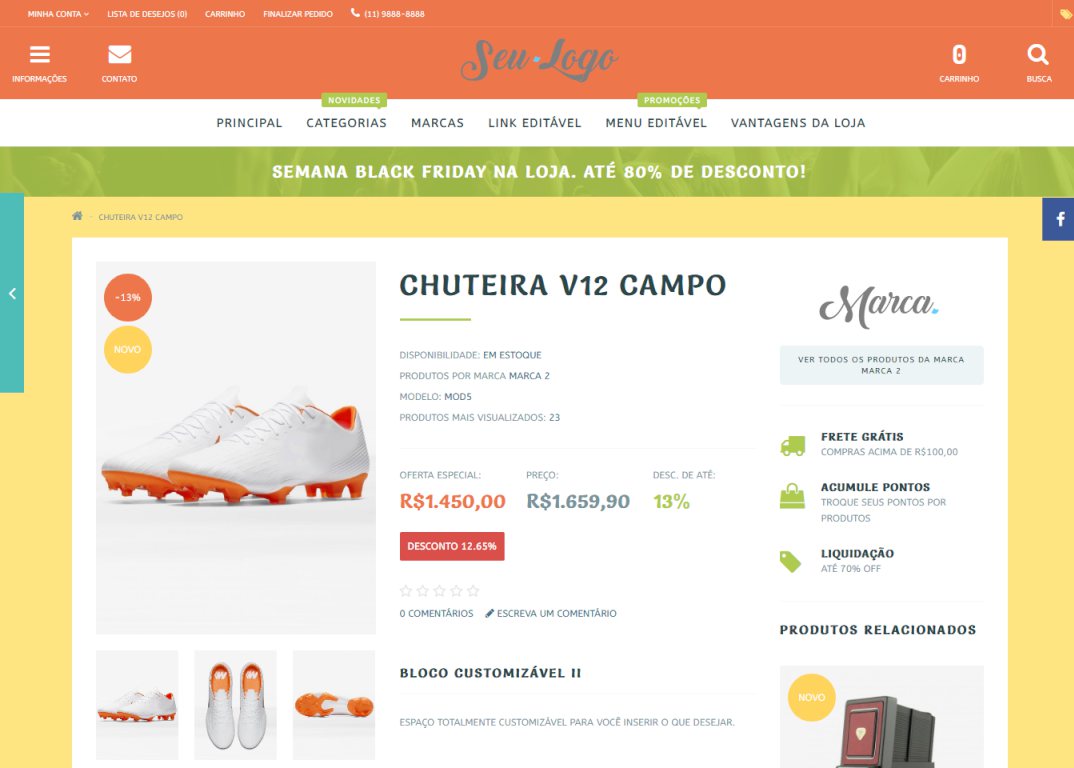Click the Contato envelope icon

120,54
